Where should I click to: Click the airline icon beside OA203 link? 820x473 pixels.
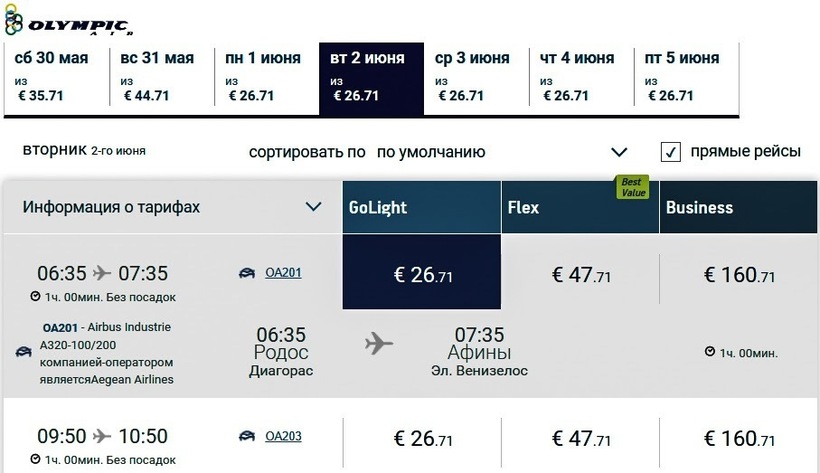click(x=246, y=437)
